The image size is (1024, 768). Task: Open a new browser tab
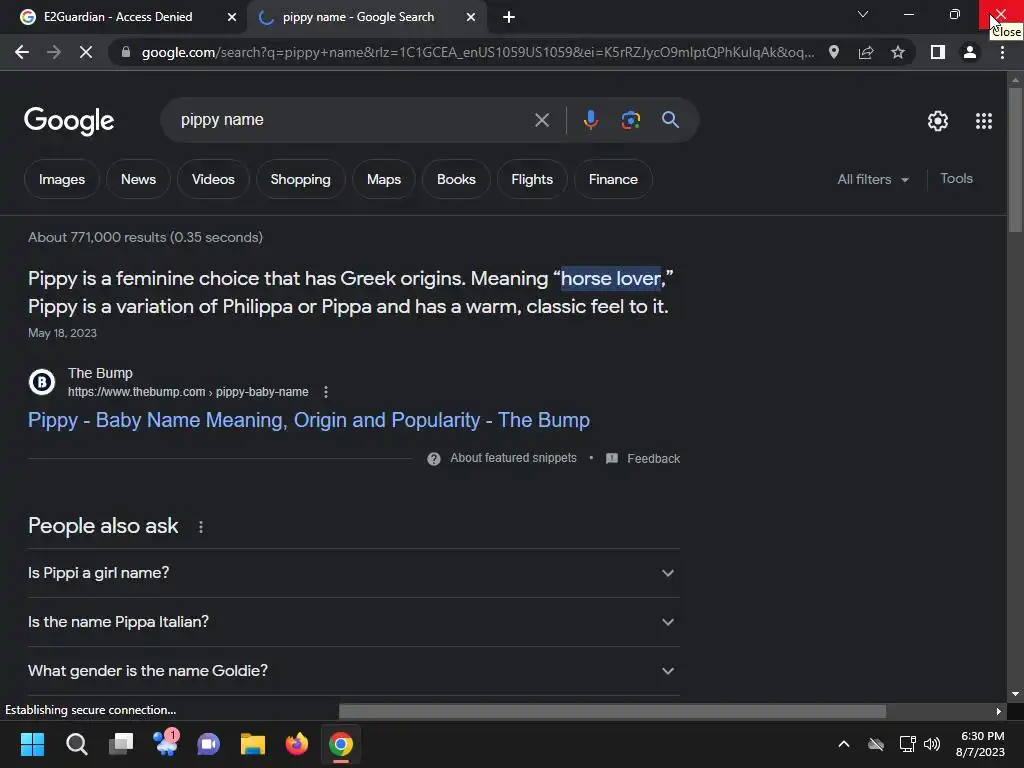pos(509,18)
